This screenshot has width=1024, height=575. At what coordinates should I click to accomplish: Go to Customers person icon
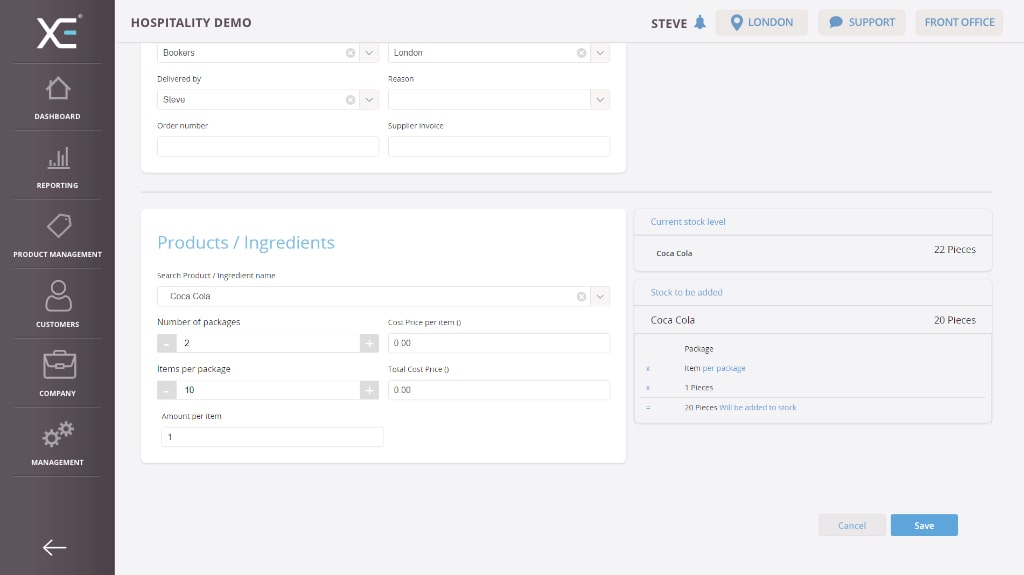coord(57,296)
